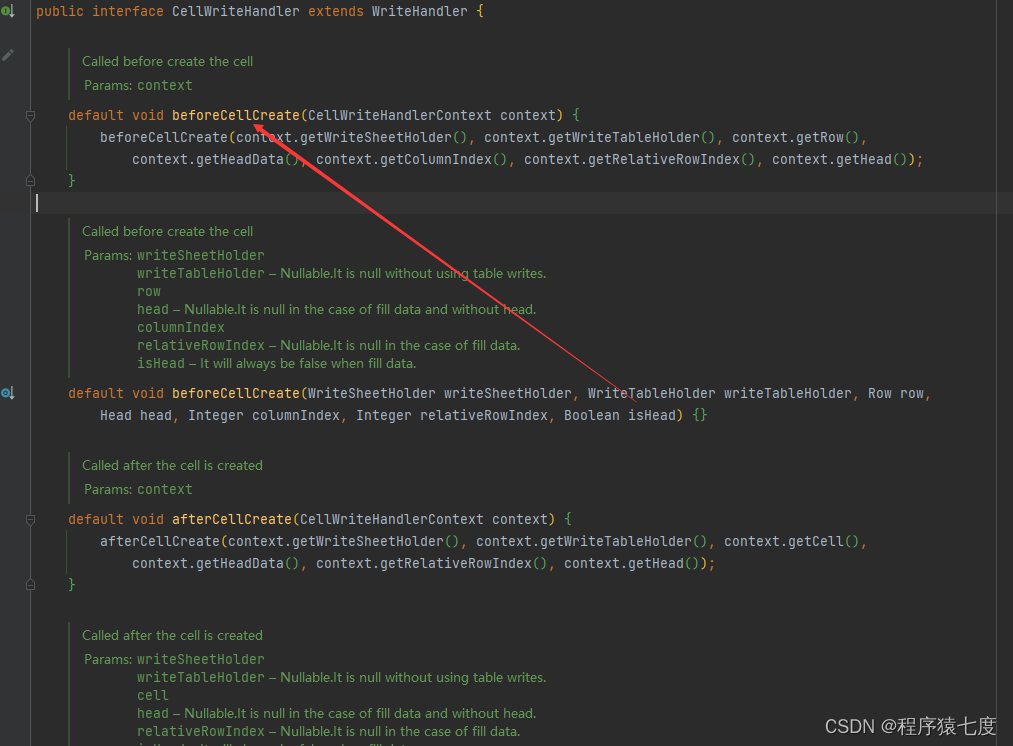Click 'WriteSheetHolder writeSheetHolder' parameter
The image size is (1013, 746).
coord(439,393)
